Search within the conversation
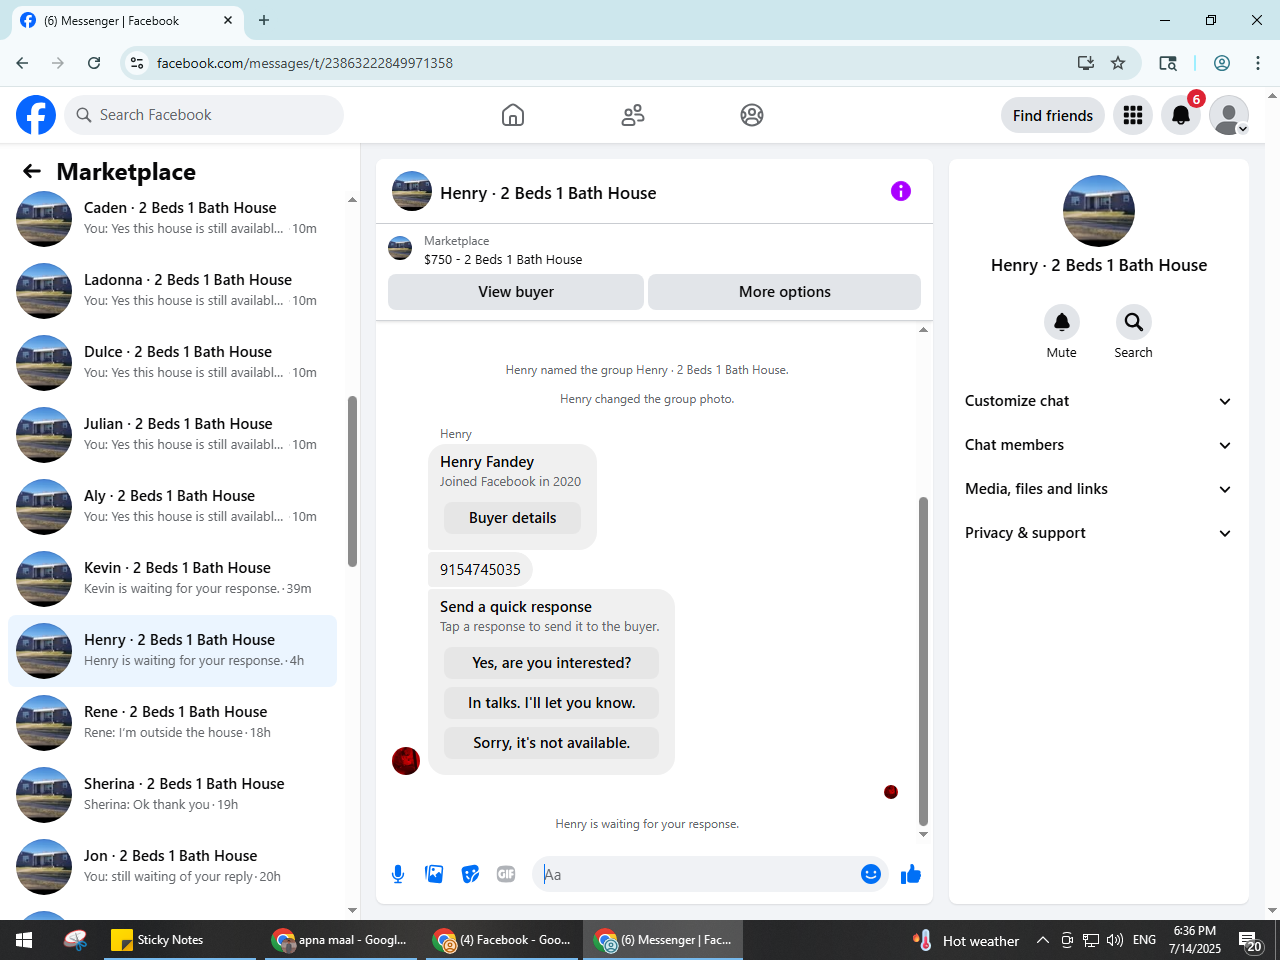Image resolution: width=1280 pixels, height=960 pixels. [x=1134, y=322]
